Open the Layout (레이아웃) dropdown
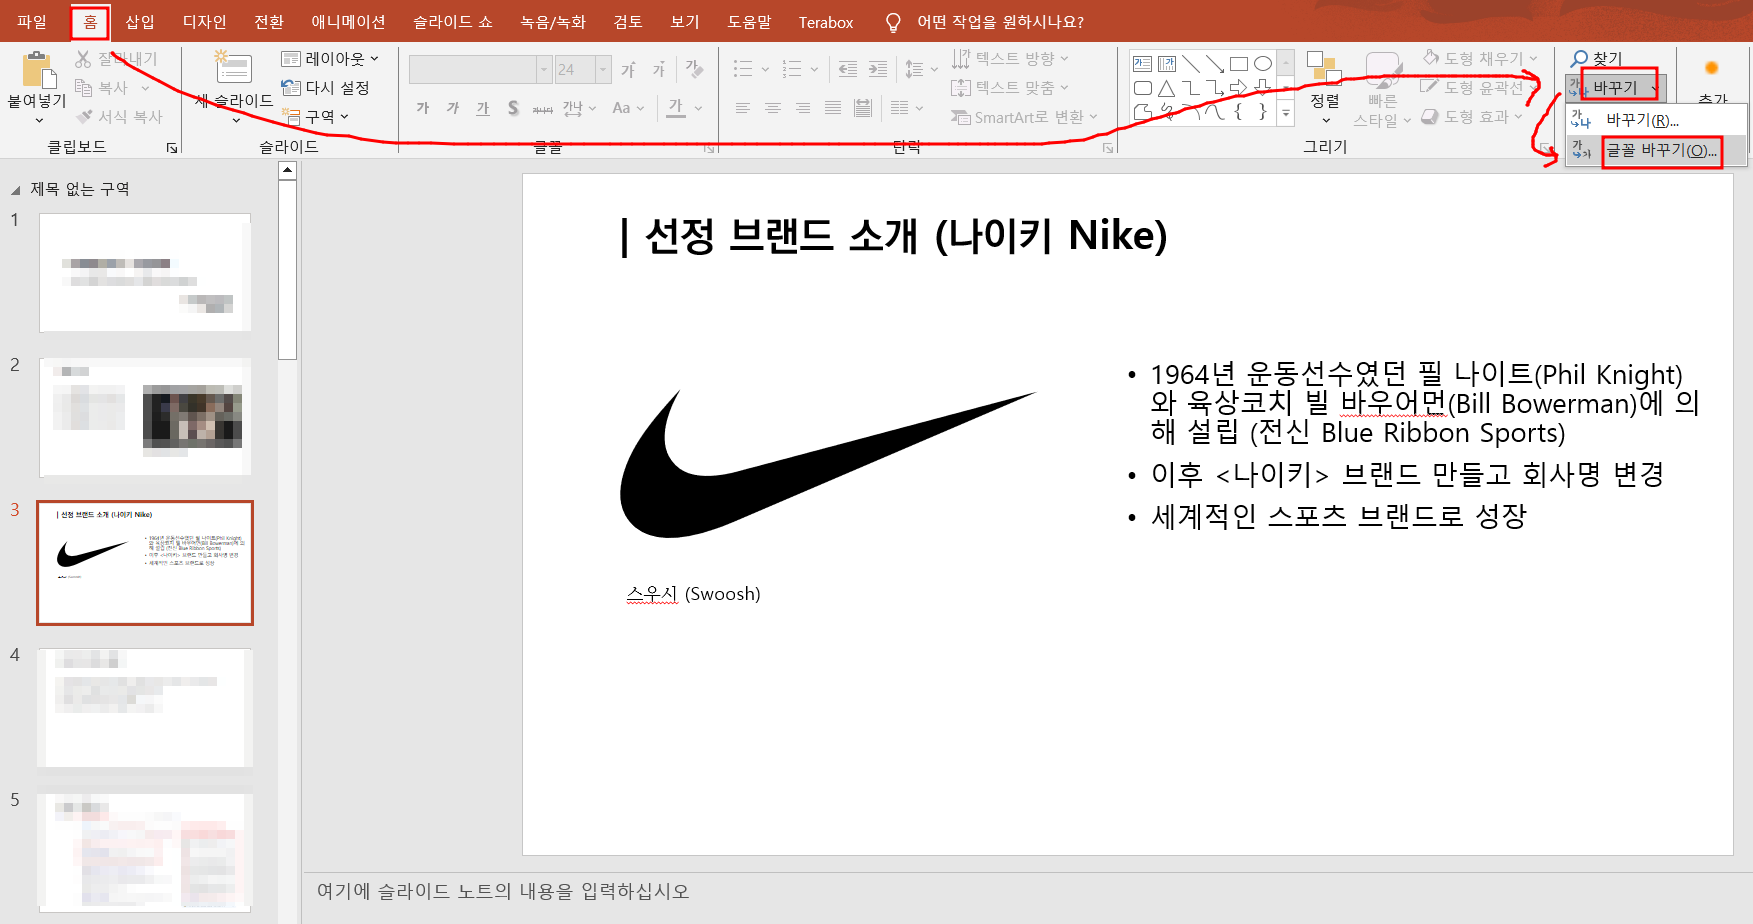 pos(330,59)
